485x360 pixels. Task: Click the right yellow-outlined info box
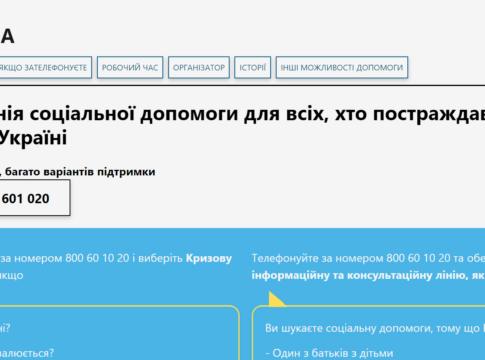point(368,333)
